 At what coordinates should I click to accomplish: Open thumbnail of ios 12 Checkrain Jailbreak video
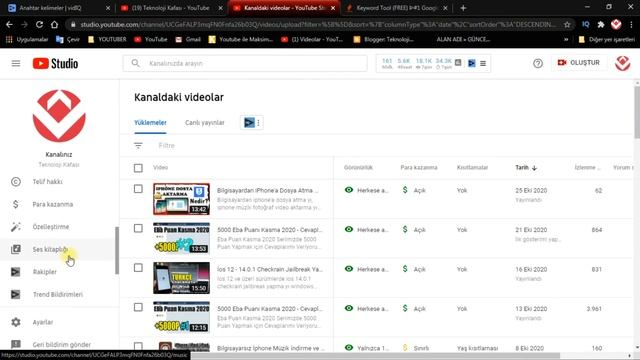(182, 278)
